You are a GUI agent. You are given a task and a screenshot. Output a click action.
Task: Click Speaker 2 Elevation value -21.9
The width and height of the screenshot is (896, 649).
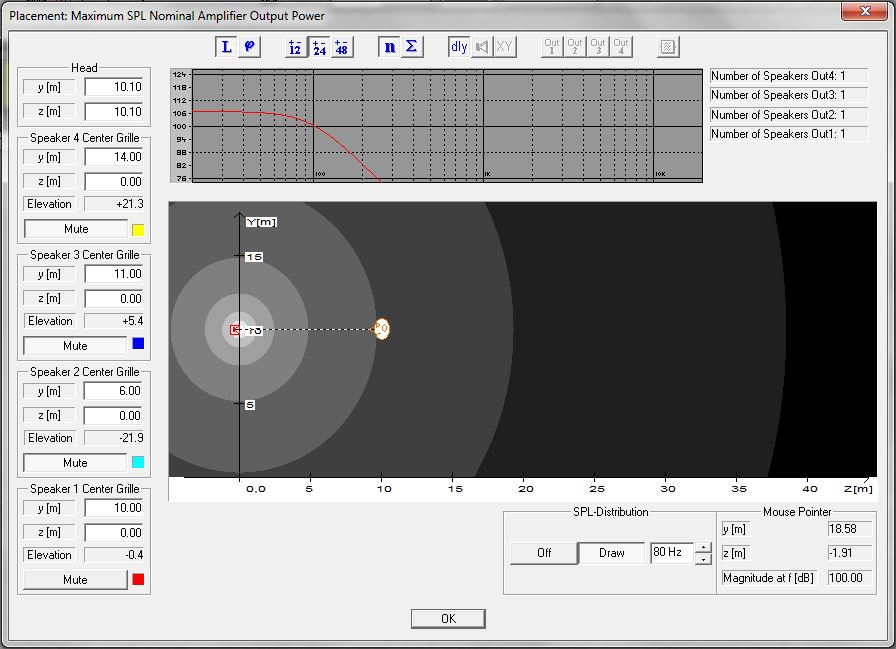(114, 438)
